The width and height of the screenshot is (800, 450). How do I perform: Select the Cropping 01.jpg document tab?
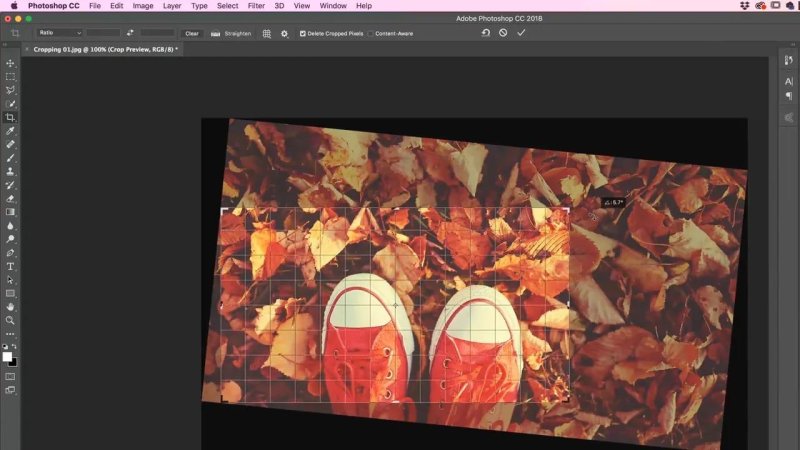106,49
